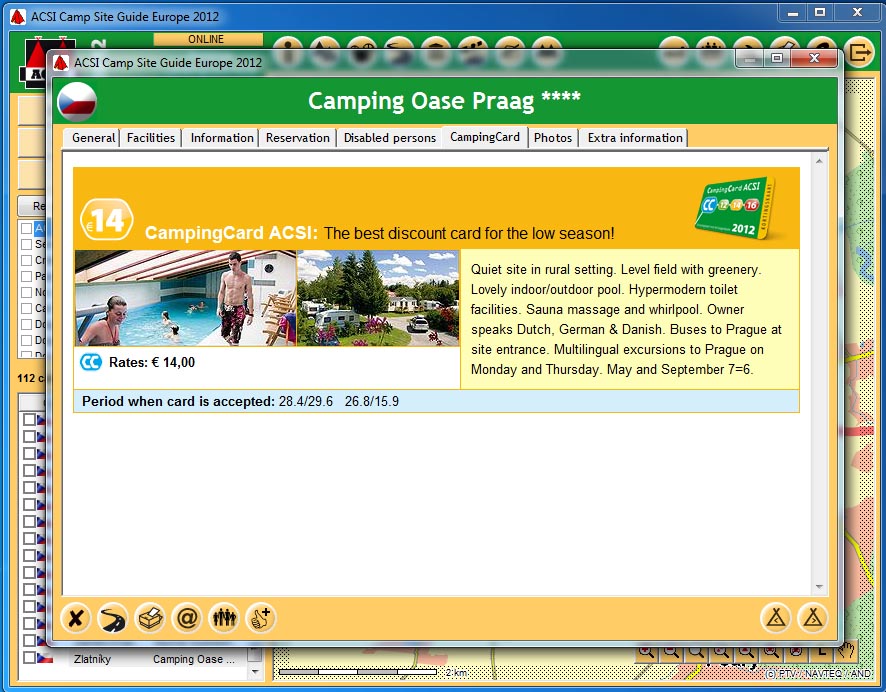The width and height of the screenshot is (886, 692).
Task: Click the 'Camping Oase Praag ****' heading
Action: [444, 101]
